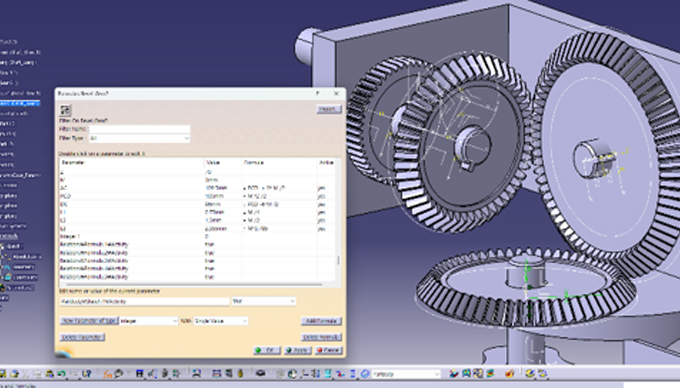Click the Undo arrow icon in bottom toolbar
The height and width of the screenshot is (388, 680).
[x=62, y=373]
